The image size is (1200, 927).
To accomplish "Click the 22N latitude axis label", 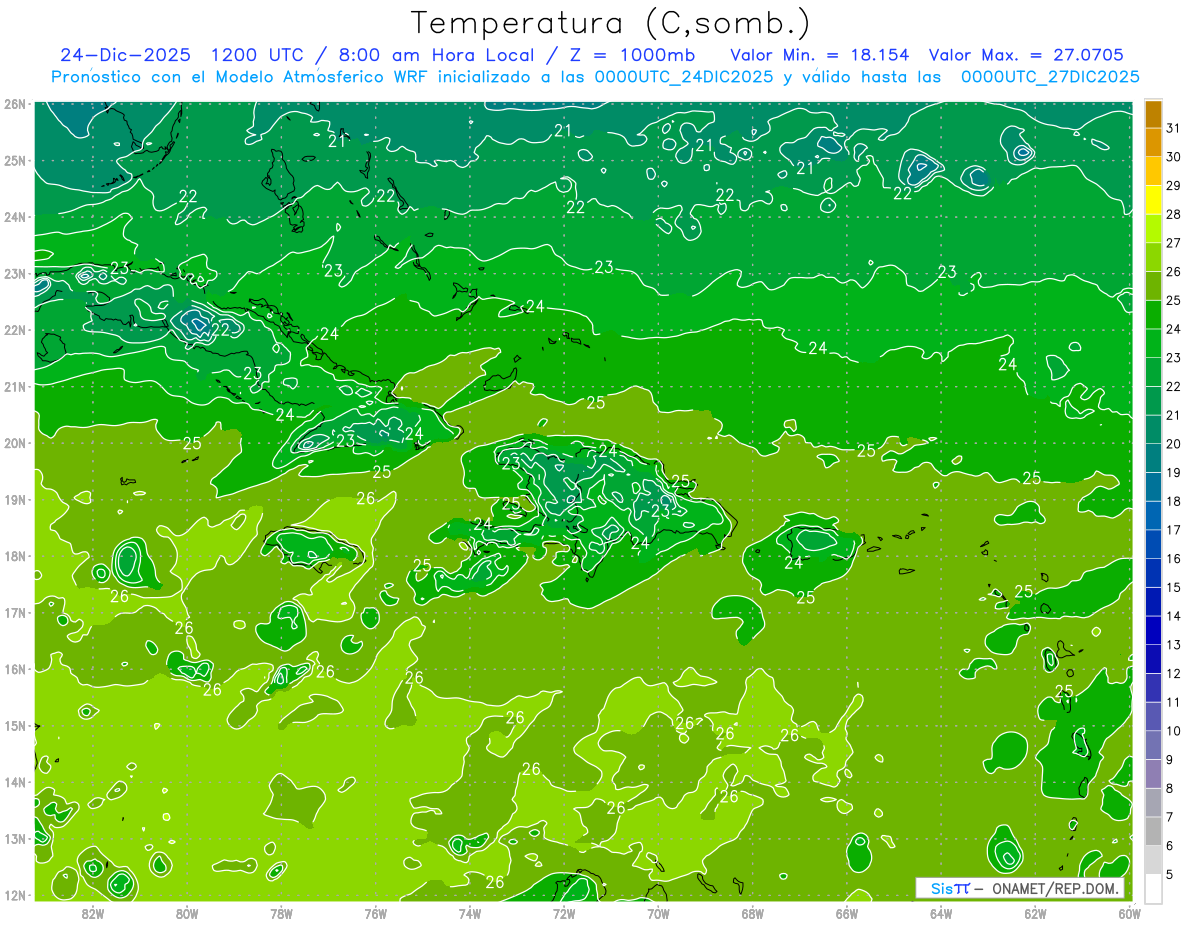I will point(15,330).
